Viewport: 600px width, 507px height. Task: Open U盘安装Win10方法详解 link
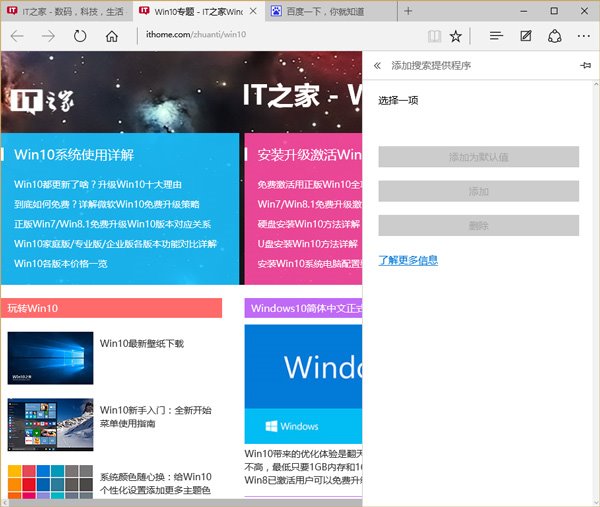(308, 244)
